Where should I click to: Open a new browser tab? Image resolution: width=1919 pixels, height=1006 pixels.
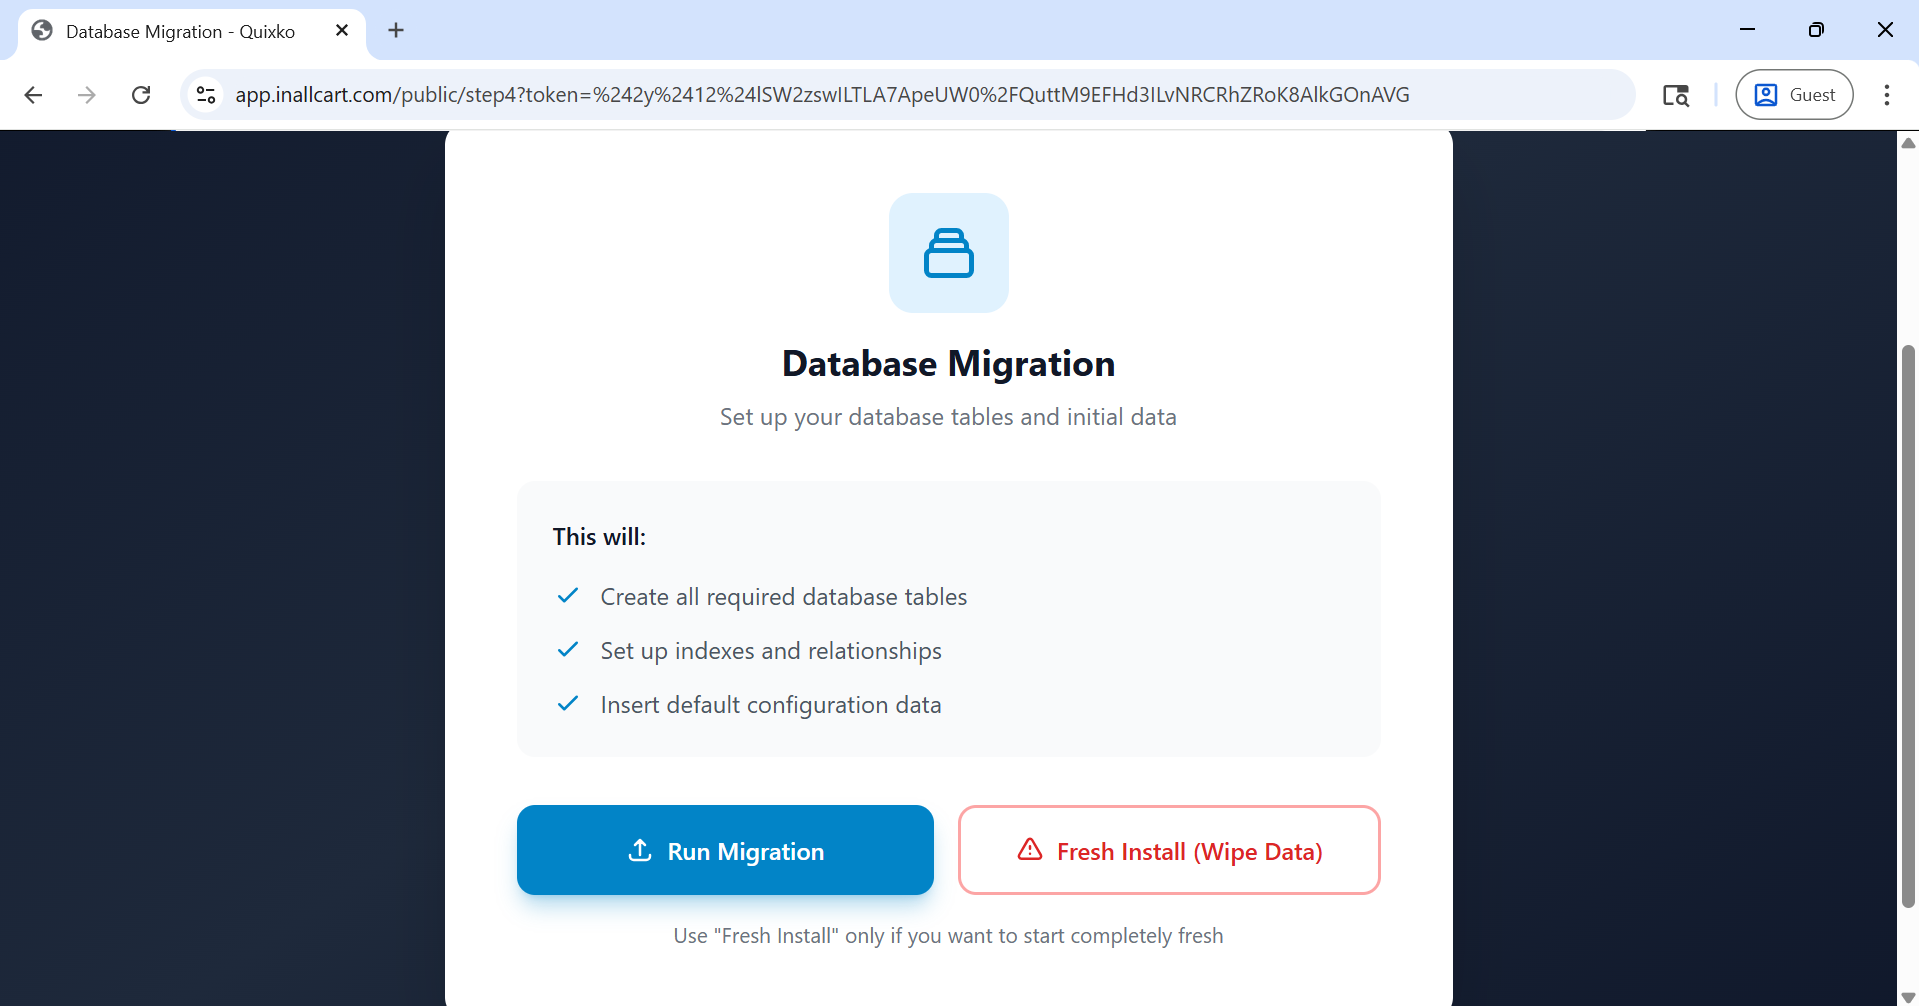(x=396, y=31)
